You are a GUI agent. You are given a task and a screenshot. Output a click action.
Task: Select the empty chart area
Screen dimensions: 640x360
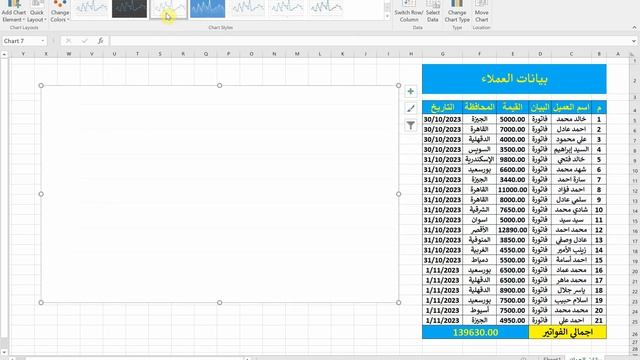[220, 194]
